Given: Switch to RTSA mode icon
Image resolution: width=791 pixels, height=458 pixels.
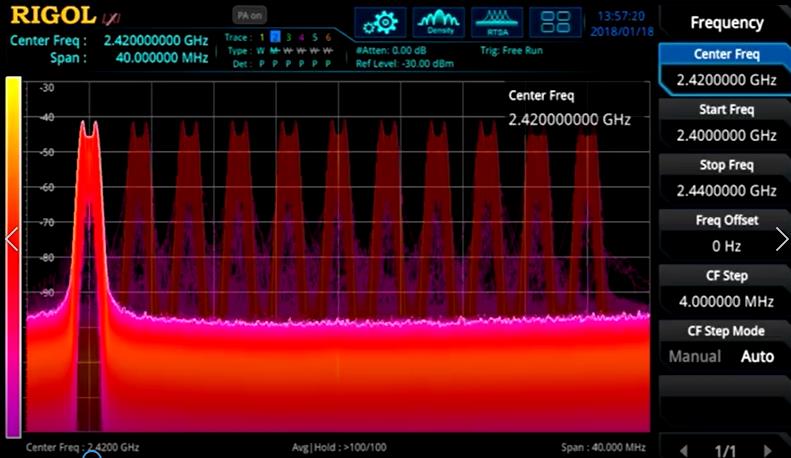Looking at the screenshot, I should click(497, 22).
